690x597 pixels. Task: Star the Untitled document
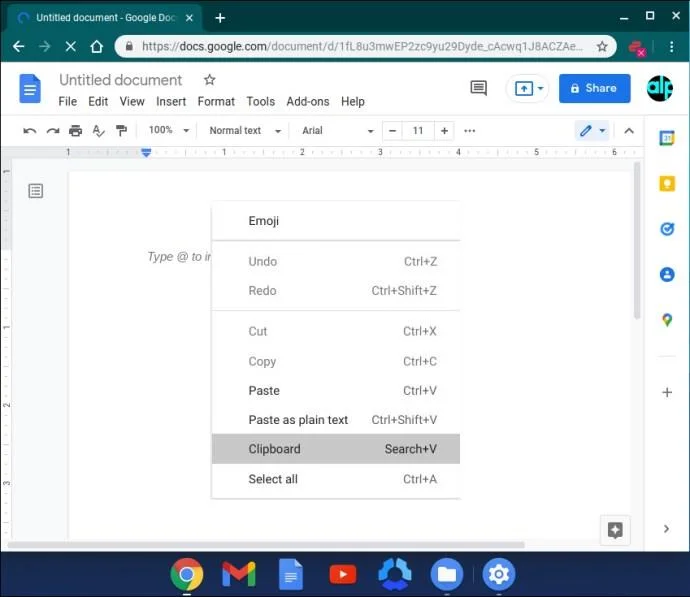click(x=209, y=80)
